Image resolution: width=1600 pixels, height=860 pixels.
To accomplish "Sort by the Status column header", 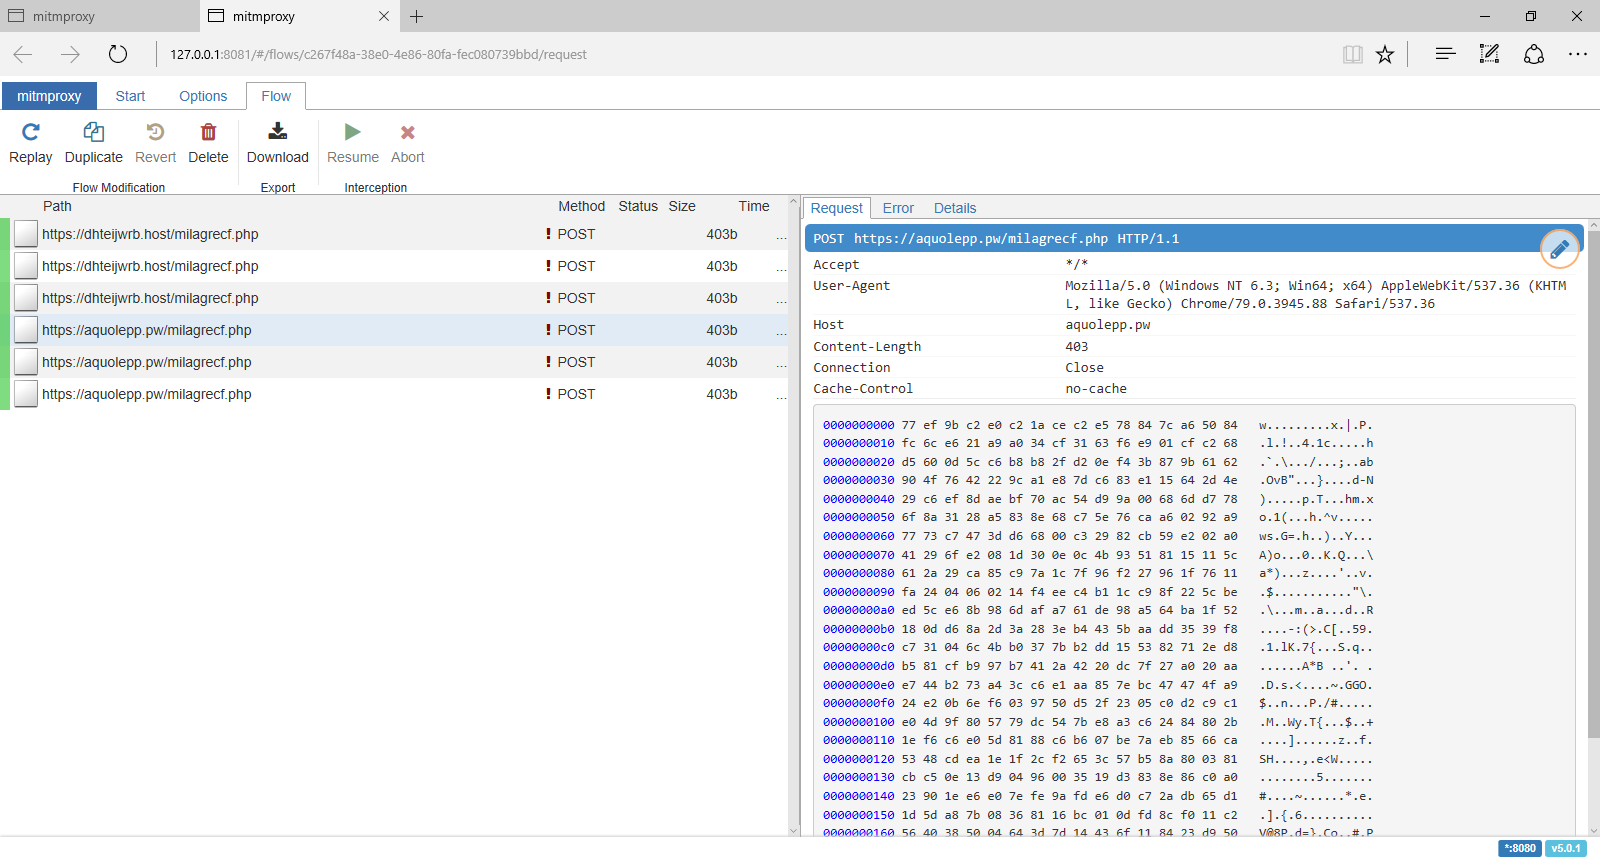I will point(638,206).
